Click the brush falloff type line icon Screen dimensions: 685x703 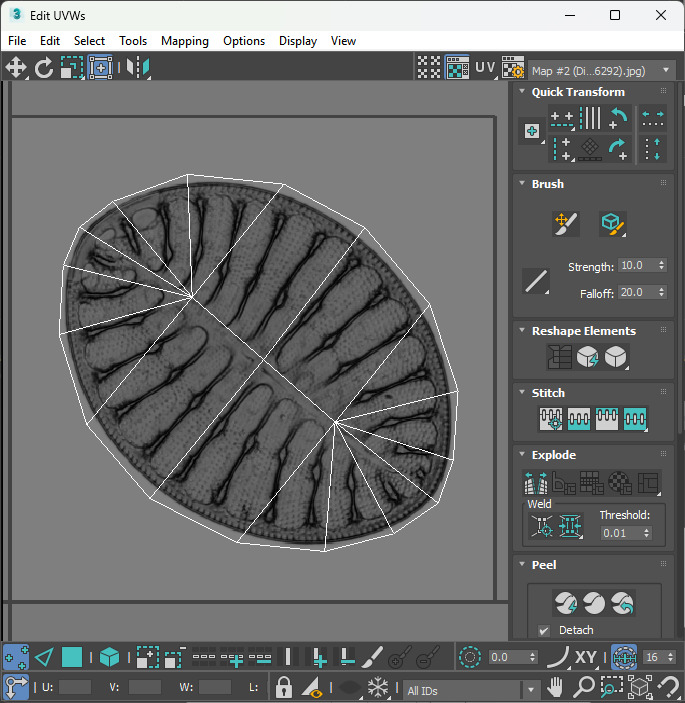tap(536, 281)
